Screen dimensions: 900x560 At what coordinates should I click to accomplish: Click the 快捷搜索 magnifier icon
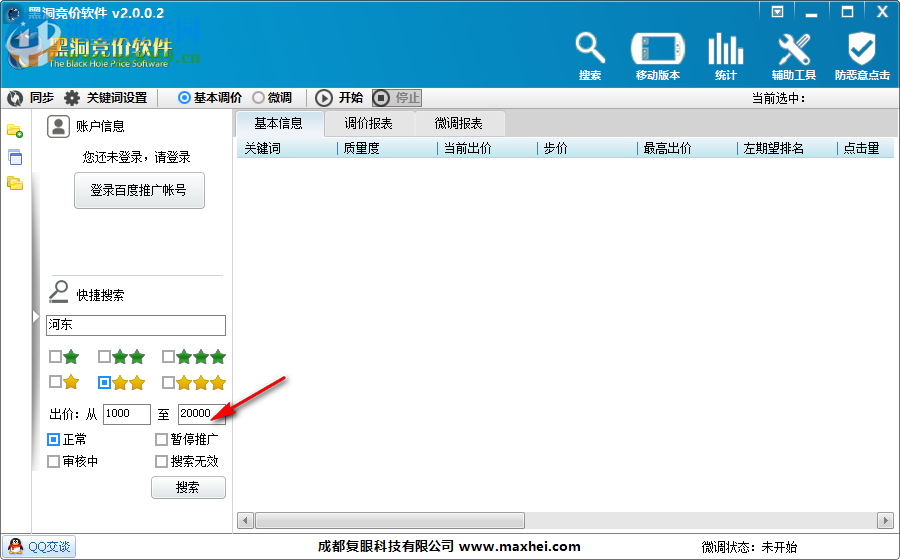coord(58,292)
